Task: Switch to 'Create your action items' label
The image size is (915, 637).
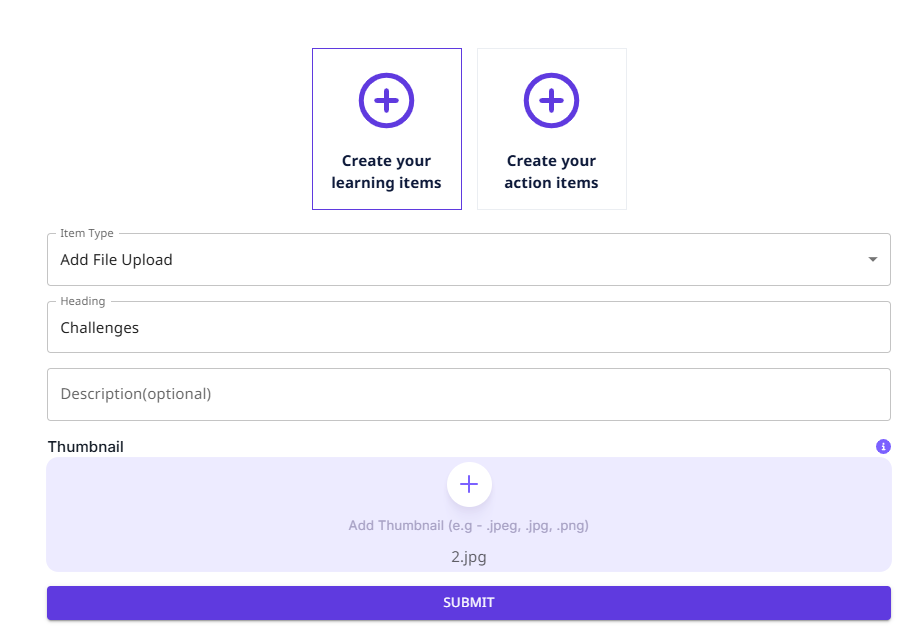Action: tap(551, 172)
